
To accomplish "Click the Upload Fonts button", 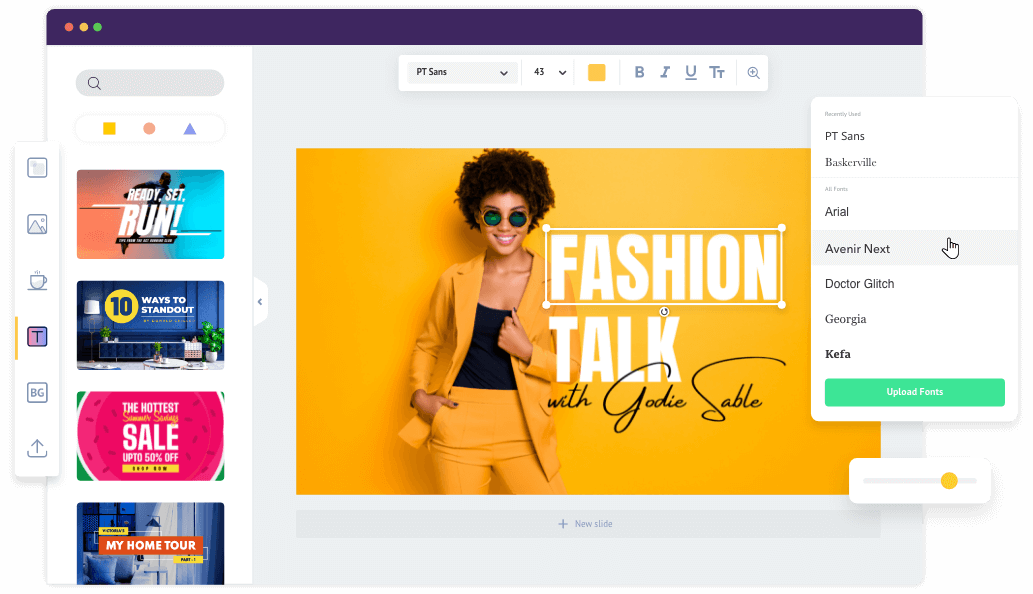I will [x=914, y=392].
